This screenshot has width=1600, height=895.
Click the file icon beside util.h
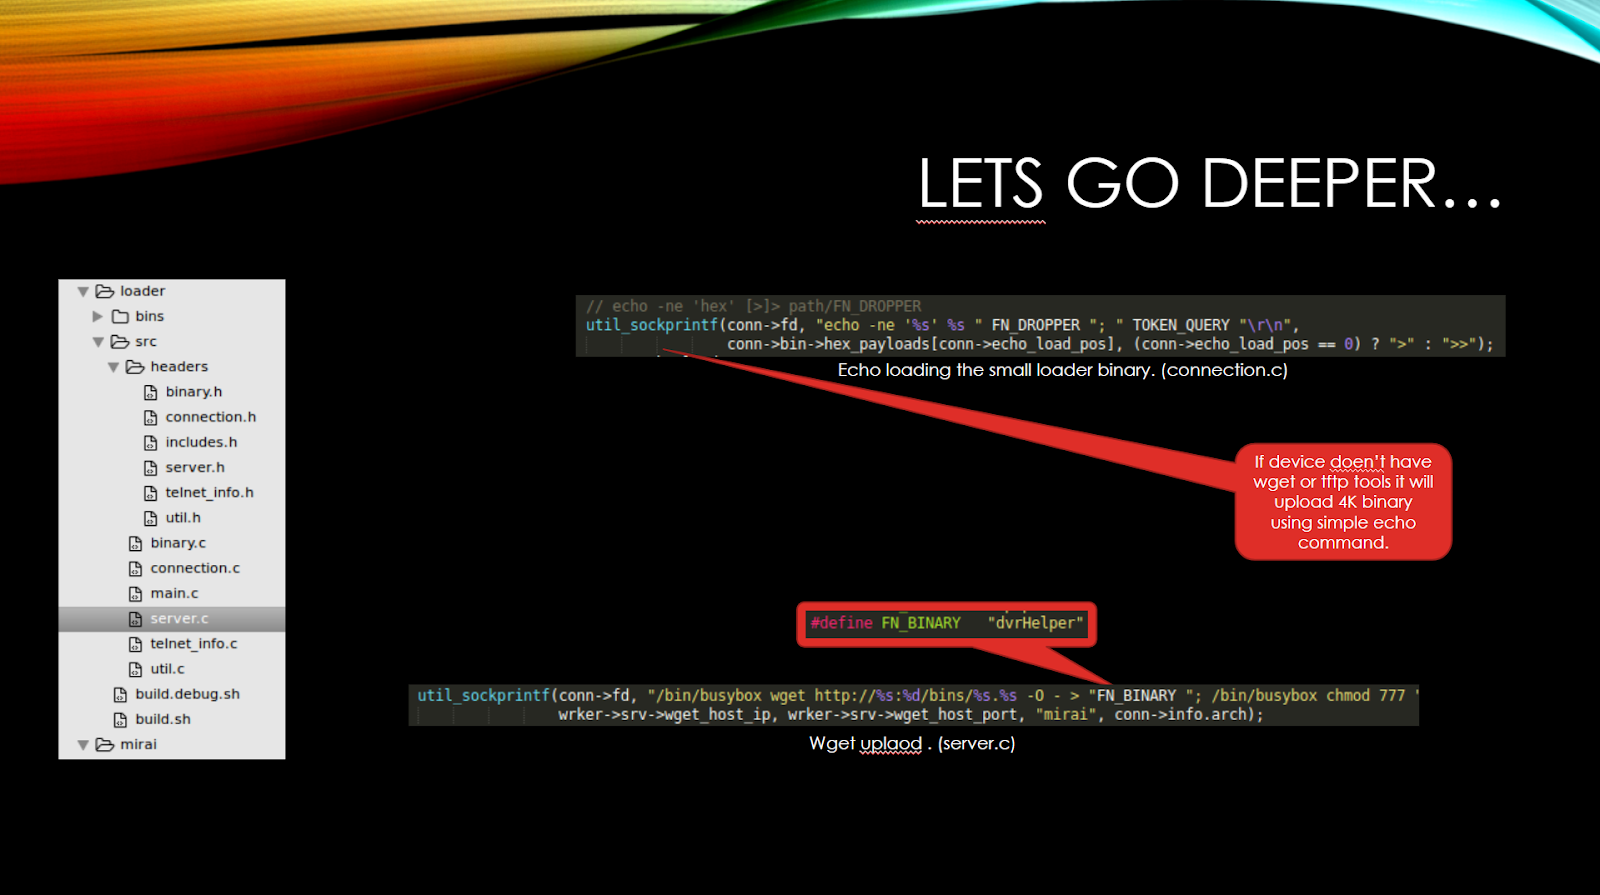(151, 518)
